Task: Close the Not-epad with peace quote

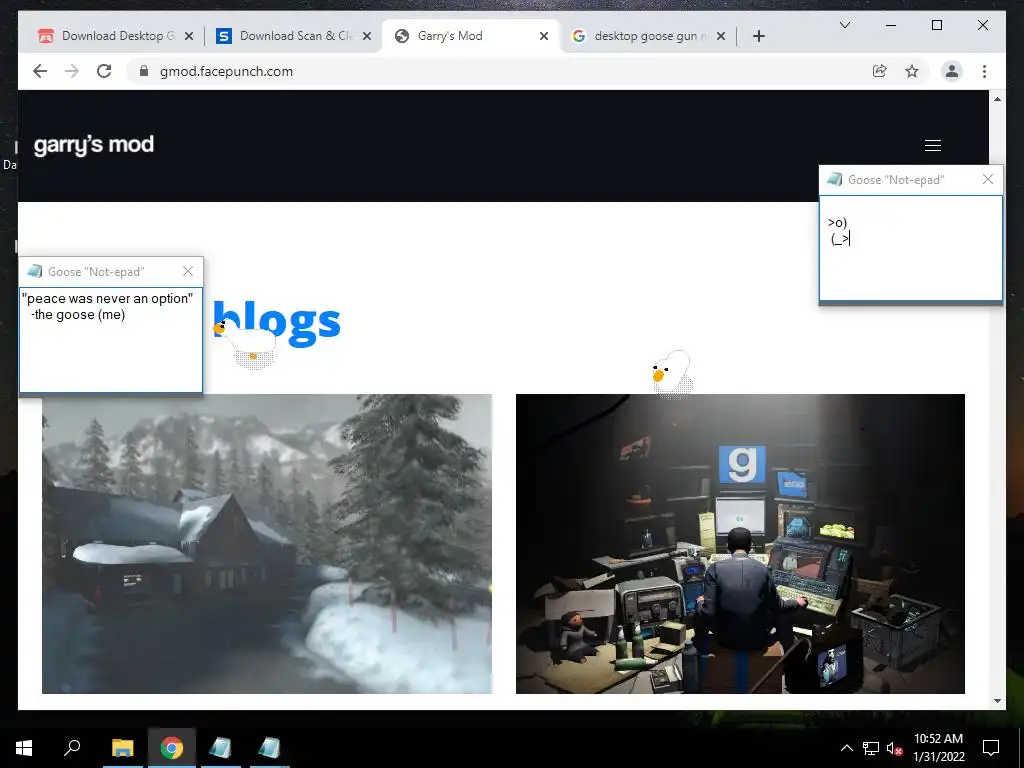Action: coord(188,271)
